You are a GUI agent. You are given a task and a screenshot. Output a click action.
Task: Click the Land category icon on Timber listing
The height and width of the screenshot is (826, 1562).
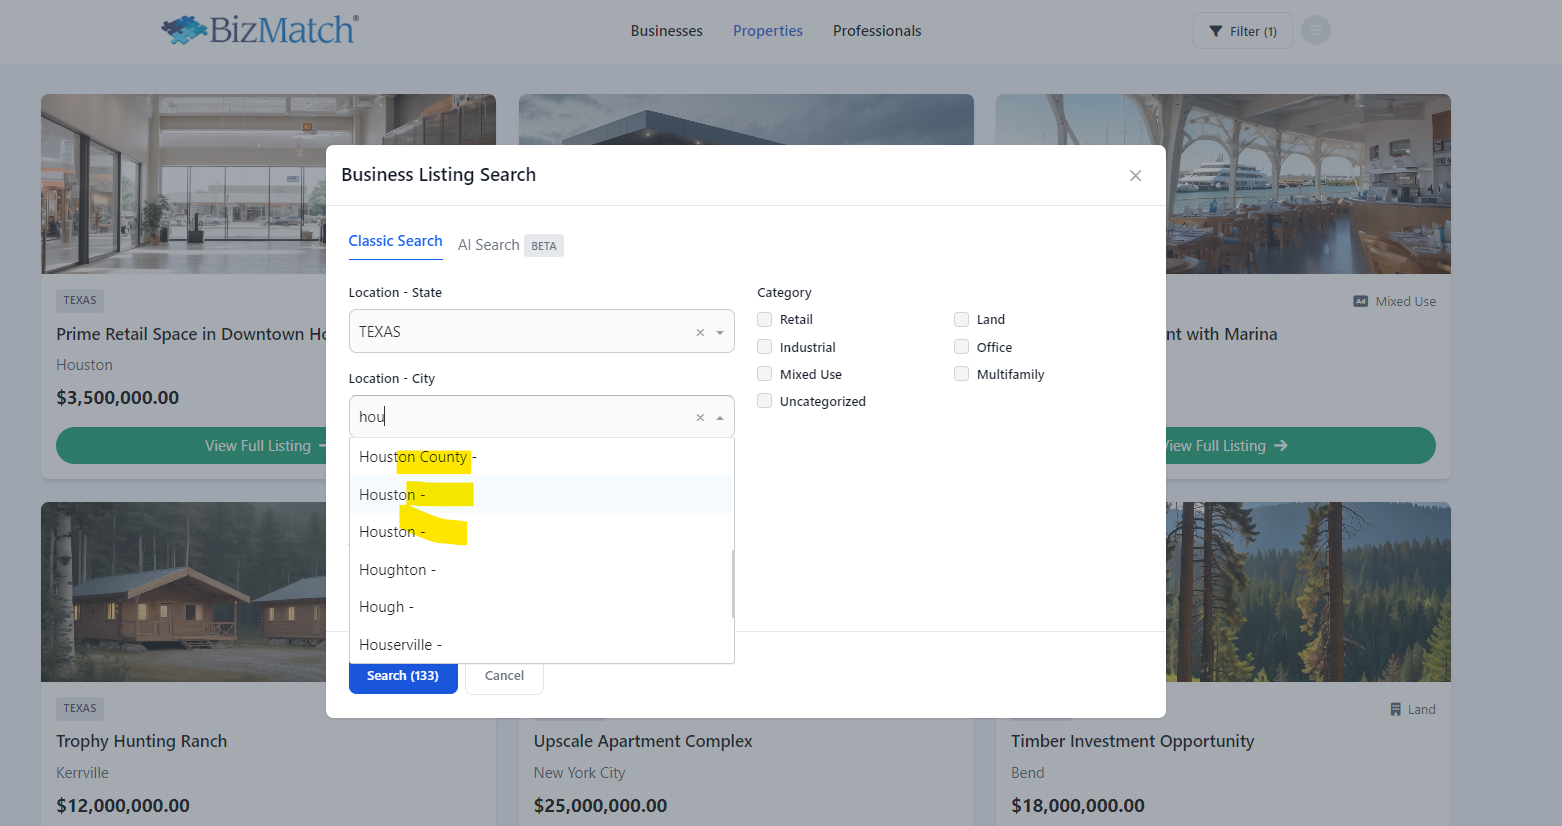pos(1395,709)
